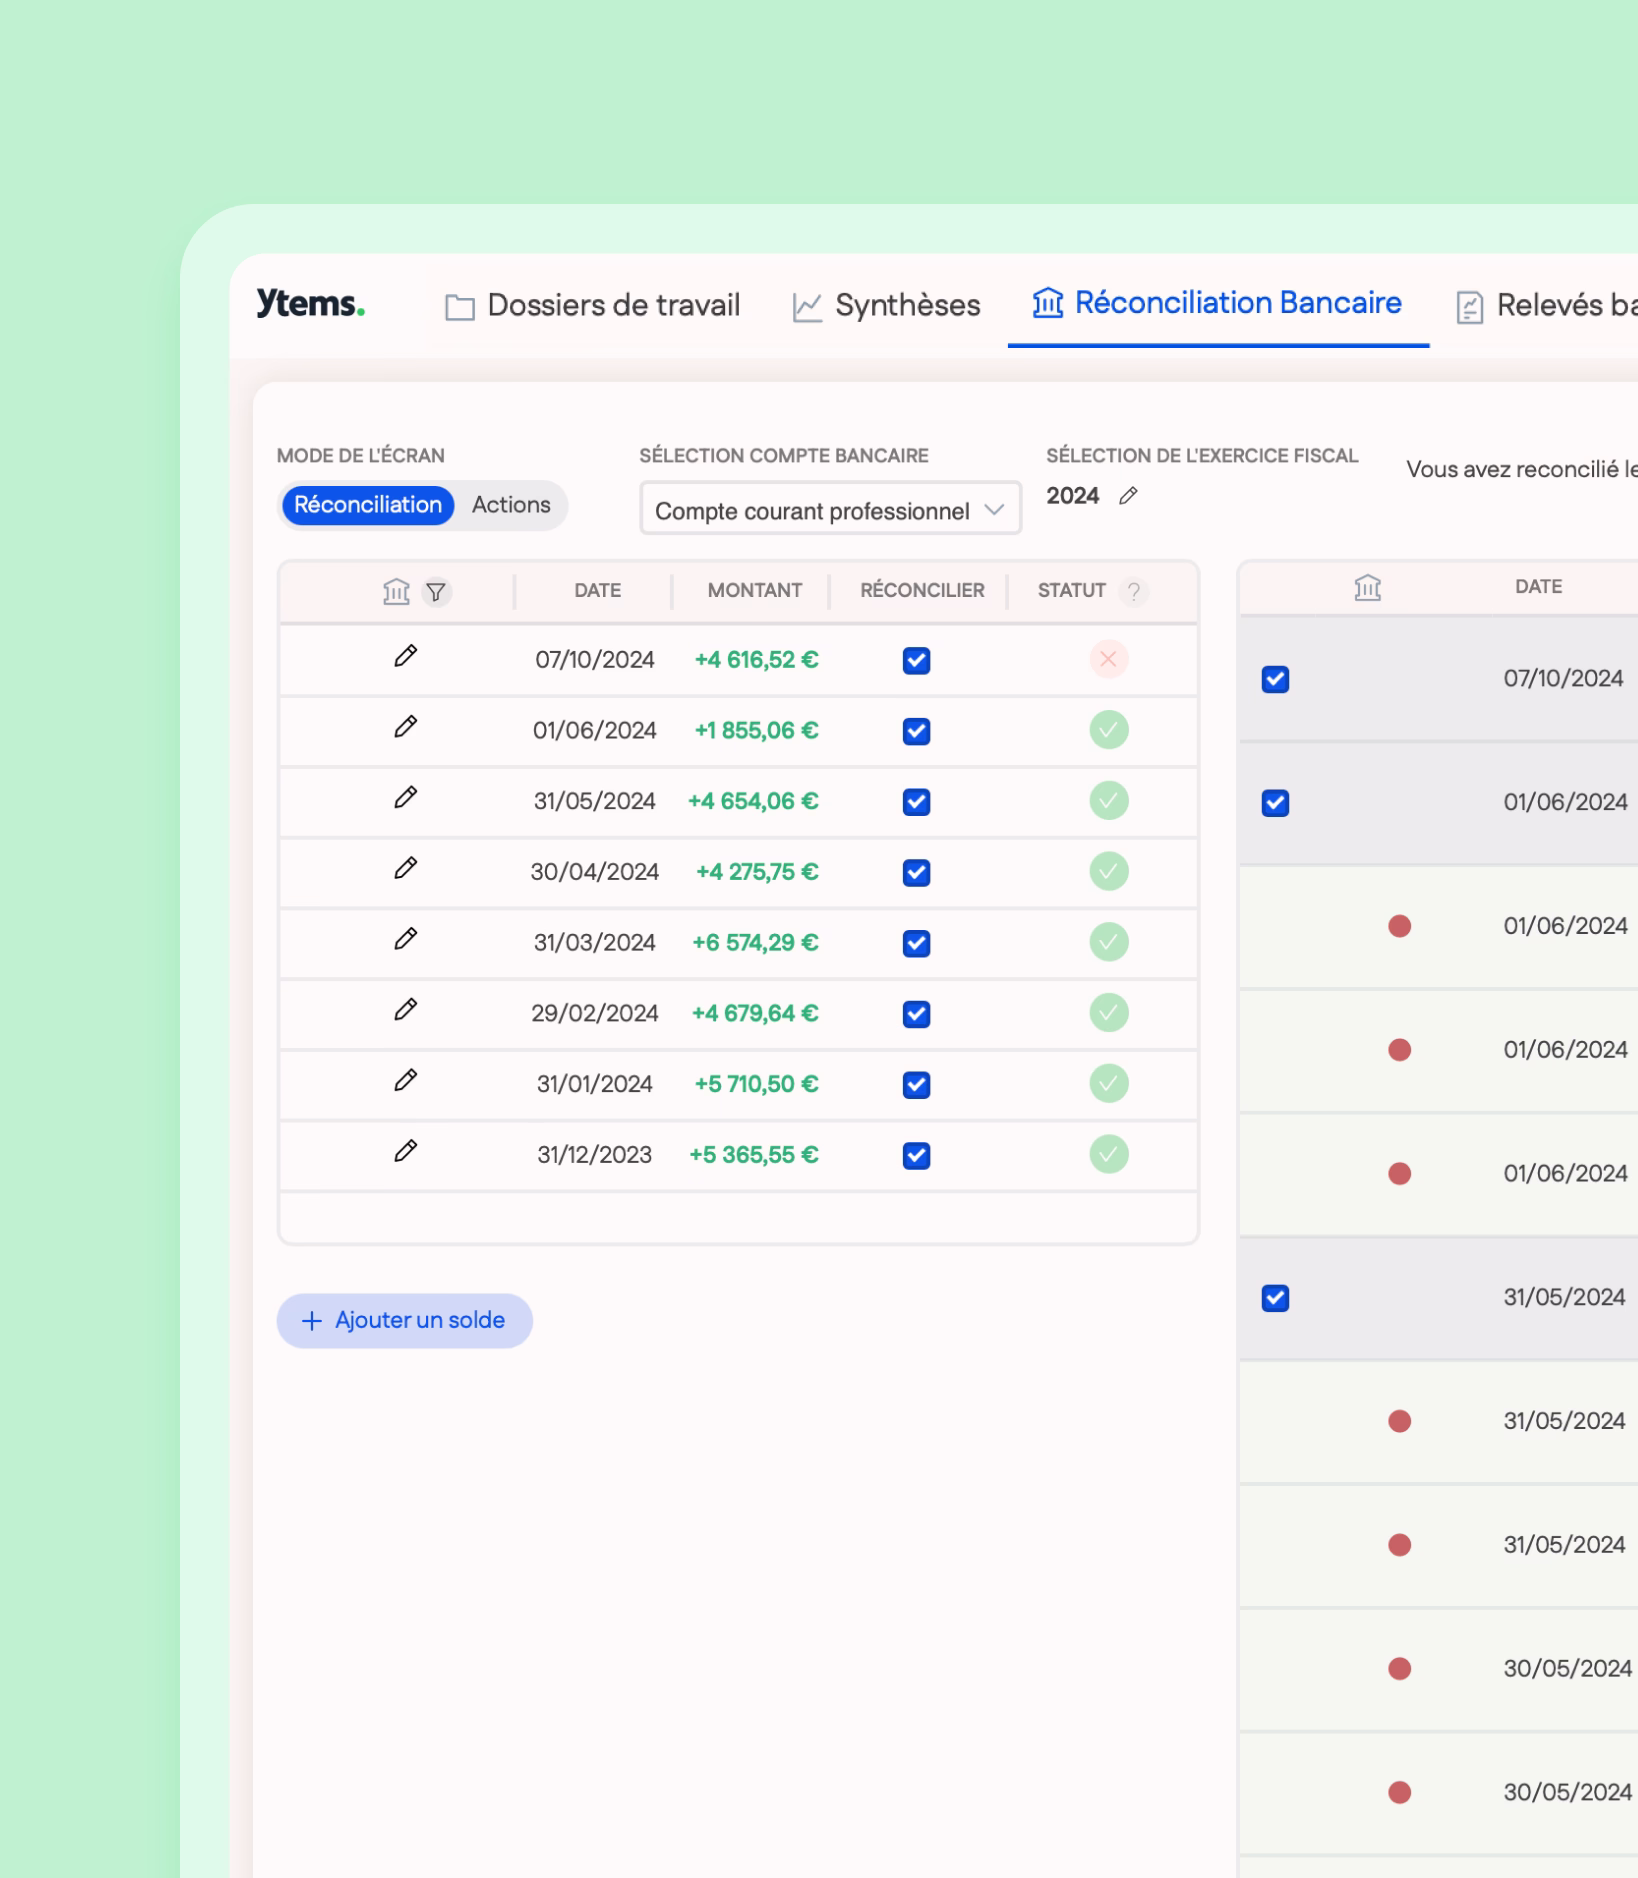Edit the 29/02/2024 balance row pencil
The image size is (1638, 1878).
405,1010
